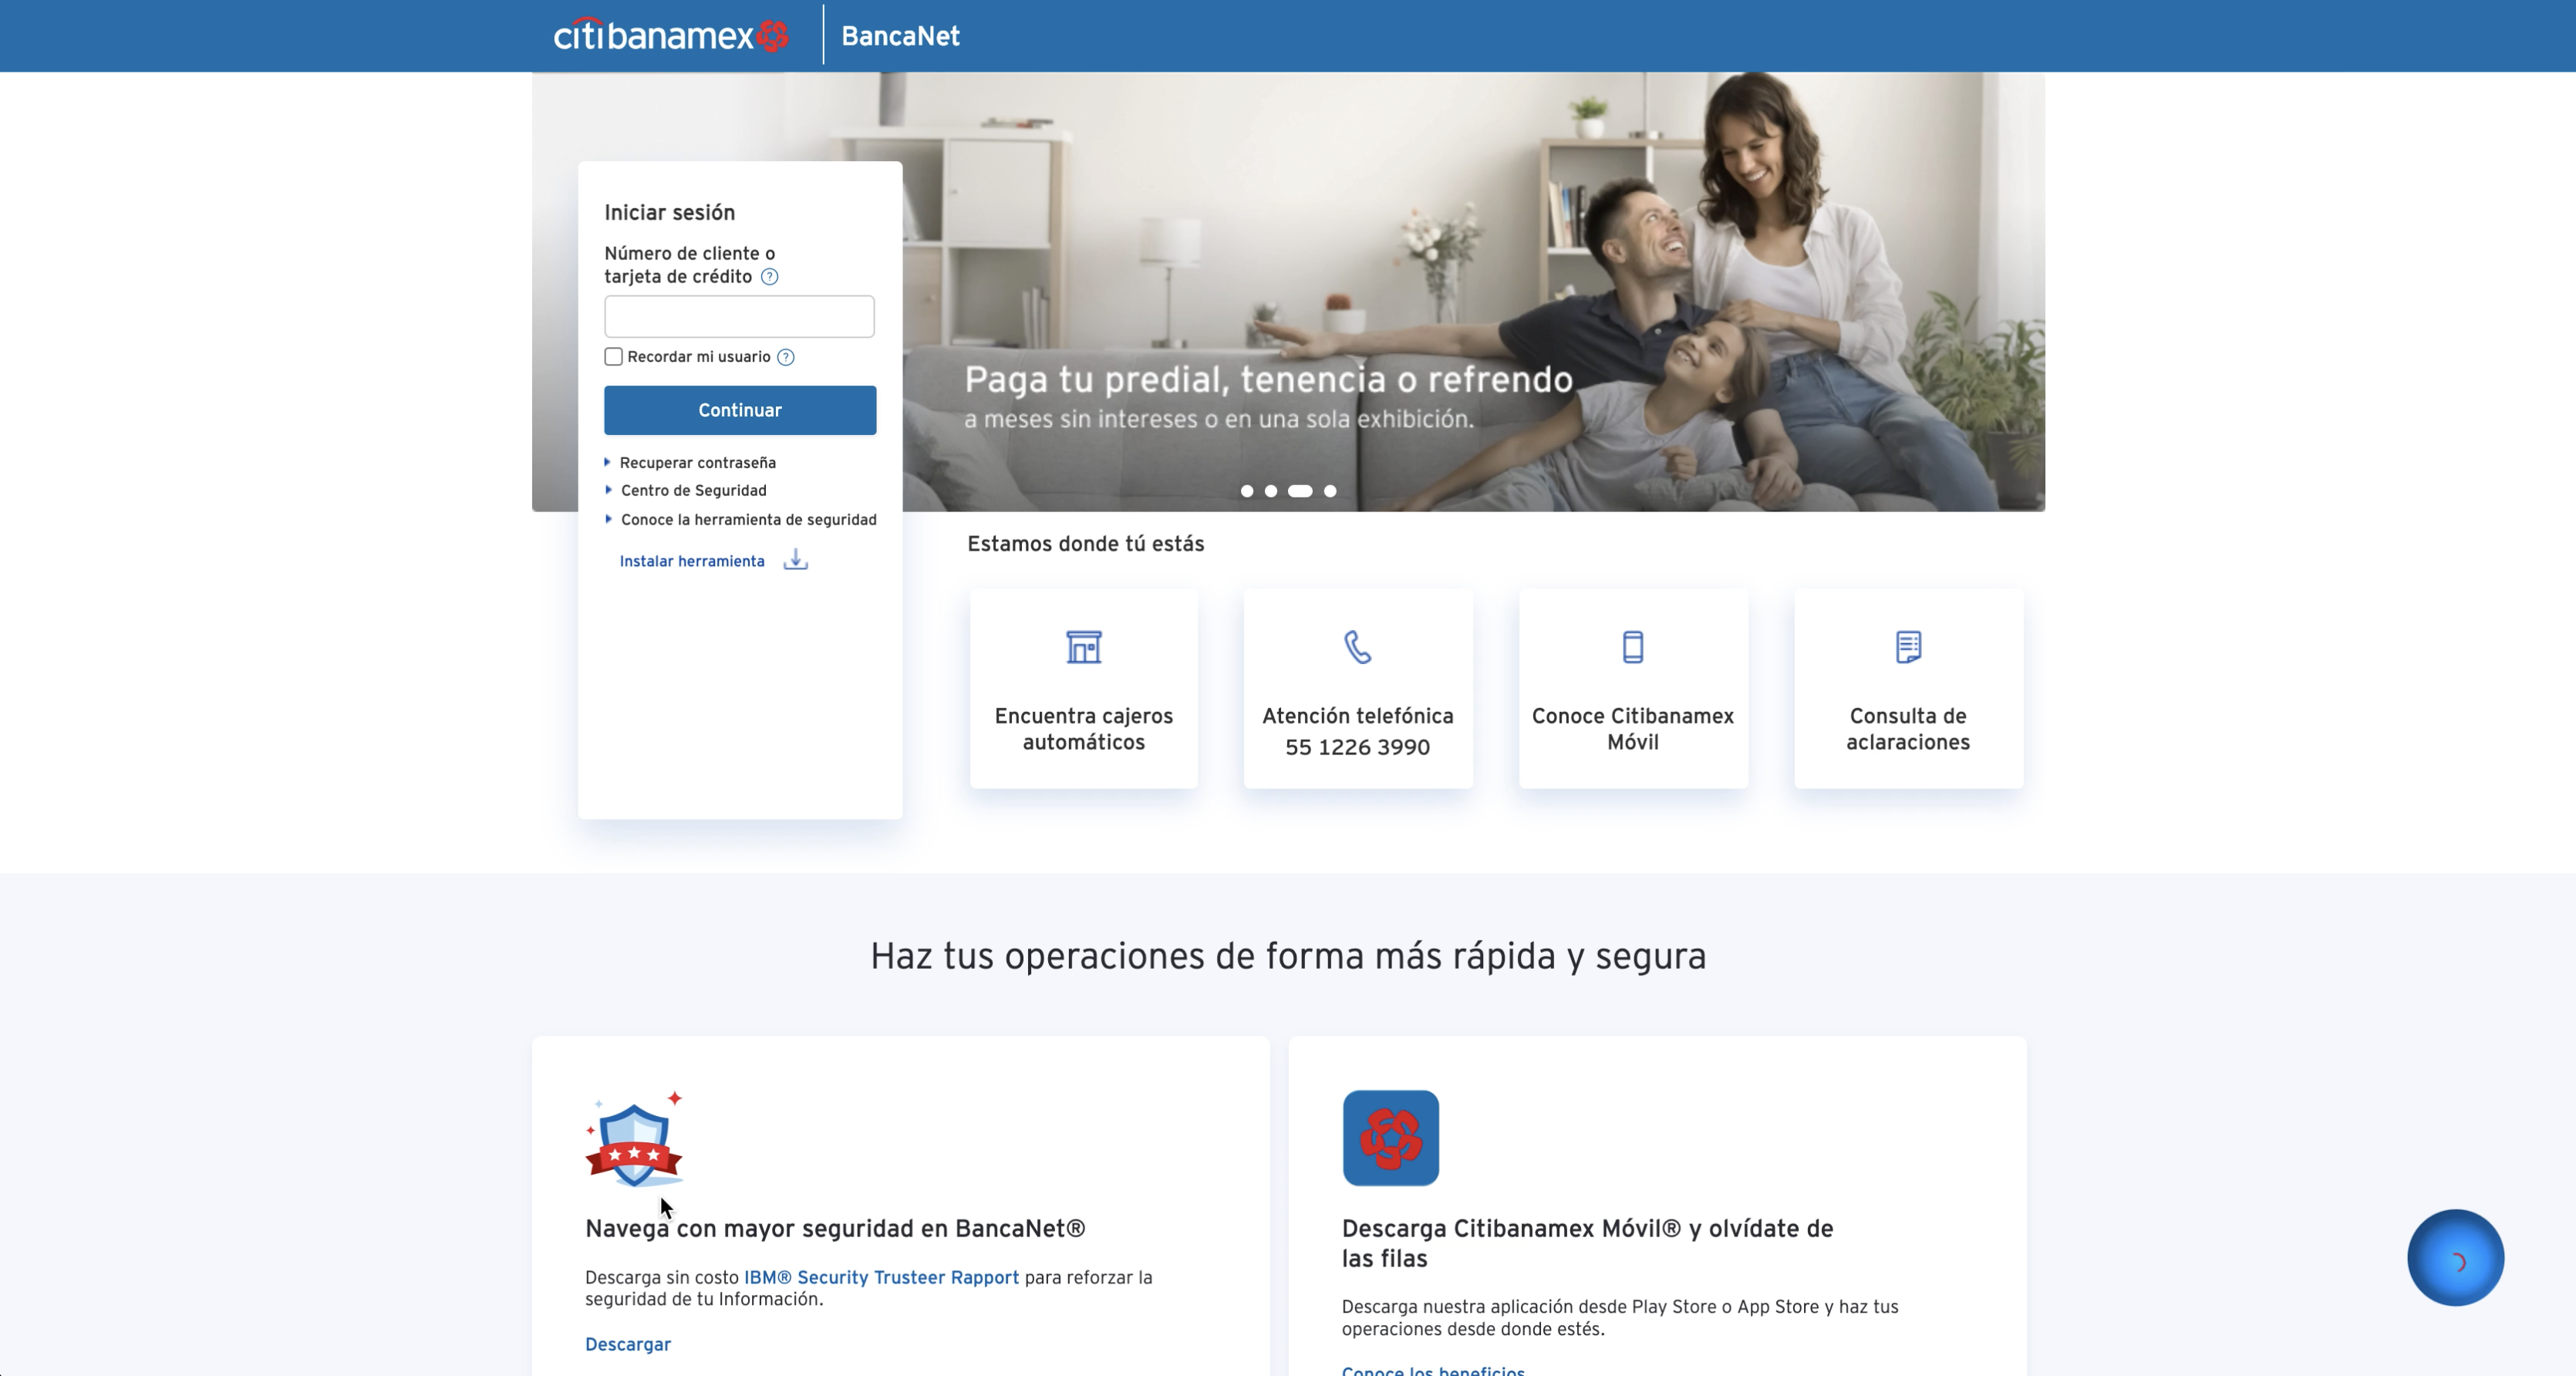The height and width of the screenshot is (1376, 2576).
Task: Click the Citibanamex Móvil app icon
Action: (x=1390, y=1138)
